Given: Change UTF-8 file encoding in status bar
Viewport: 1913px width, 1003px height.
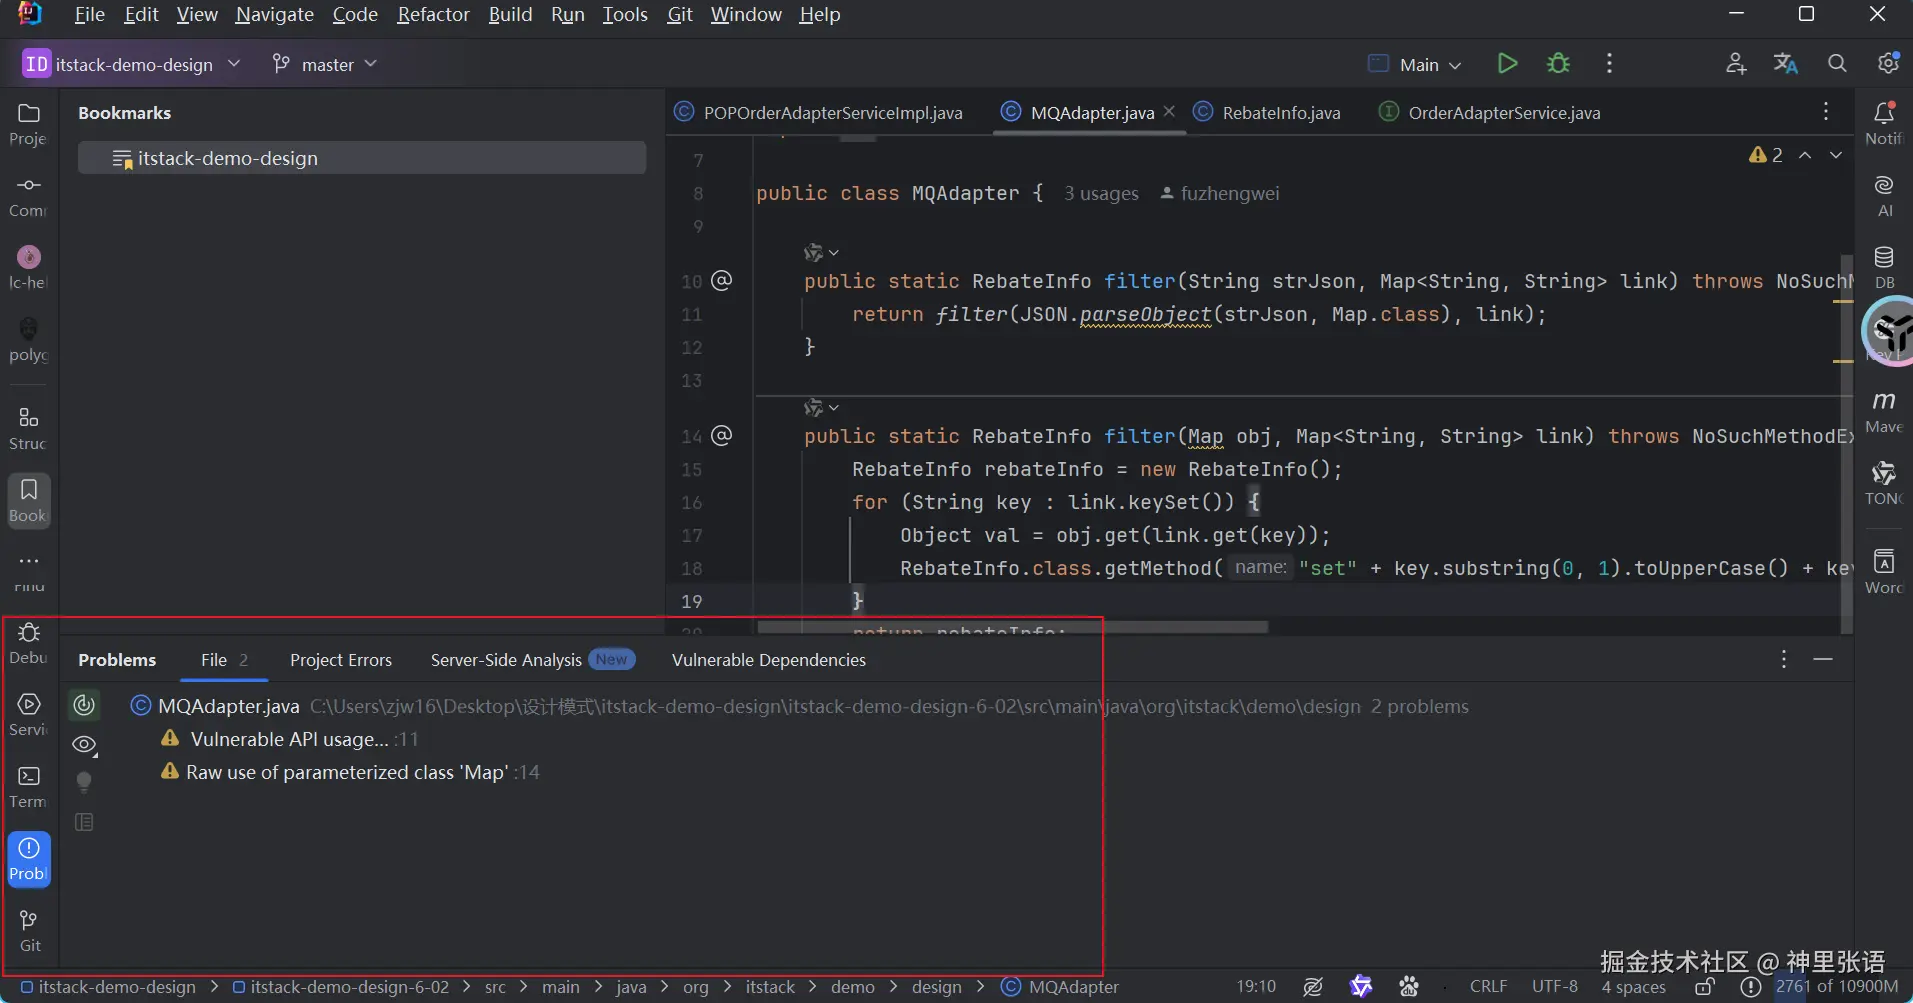Looking at the screenshot, I should click(1554, 987).
